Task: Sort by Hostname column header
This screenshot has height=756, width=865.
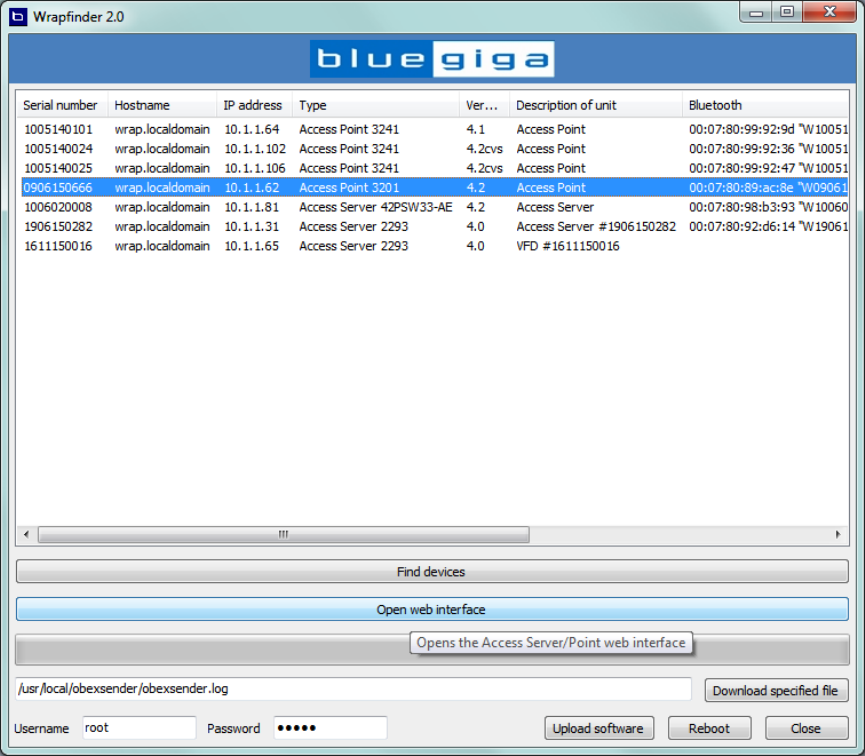Action: click(162, 105)
